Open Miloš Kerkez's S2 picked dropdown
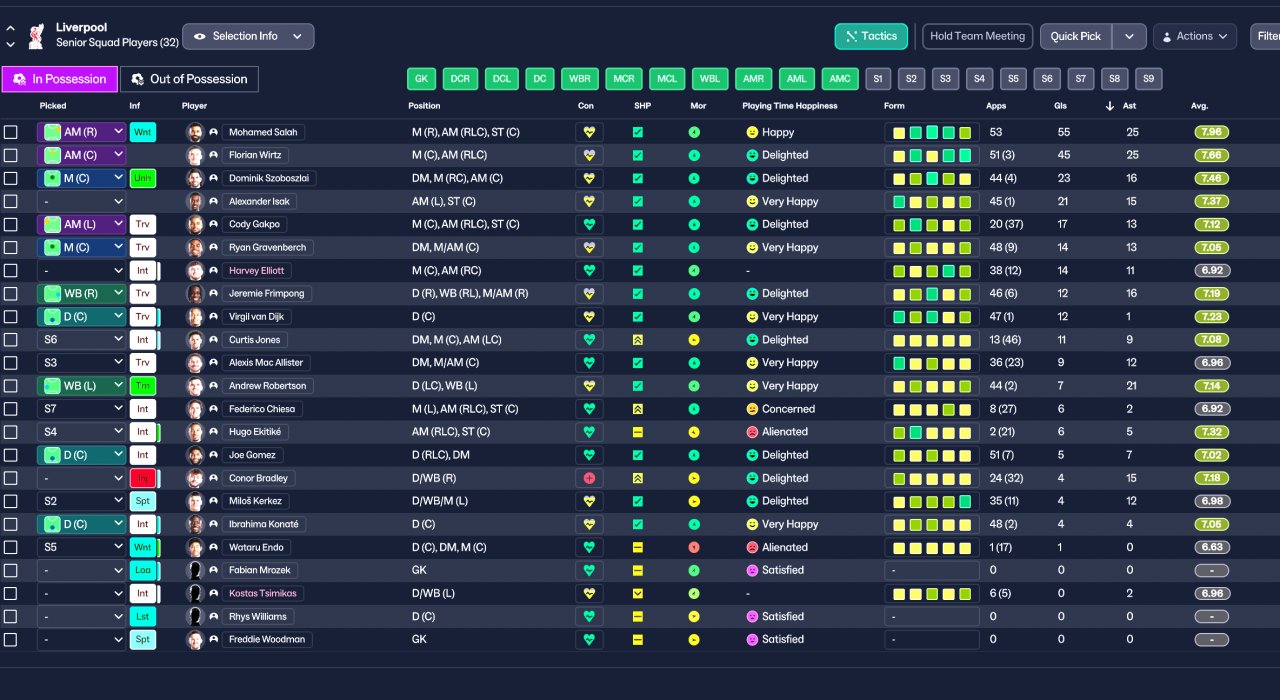This screenshot has height=700, width=1280. click(82, 501)
